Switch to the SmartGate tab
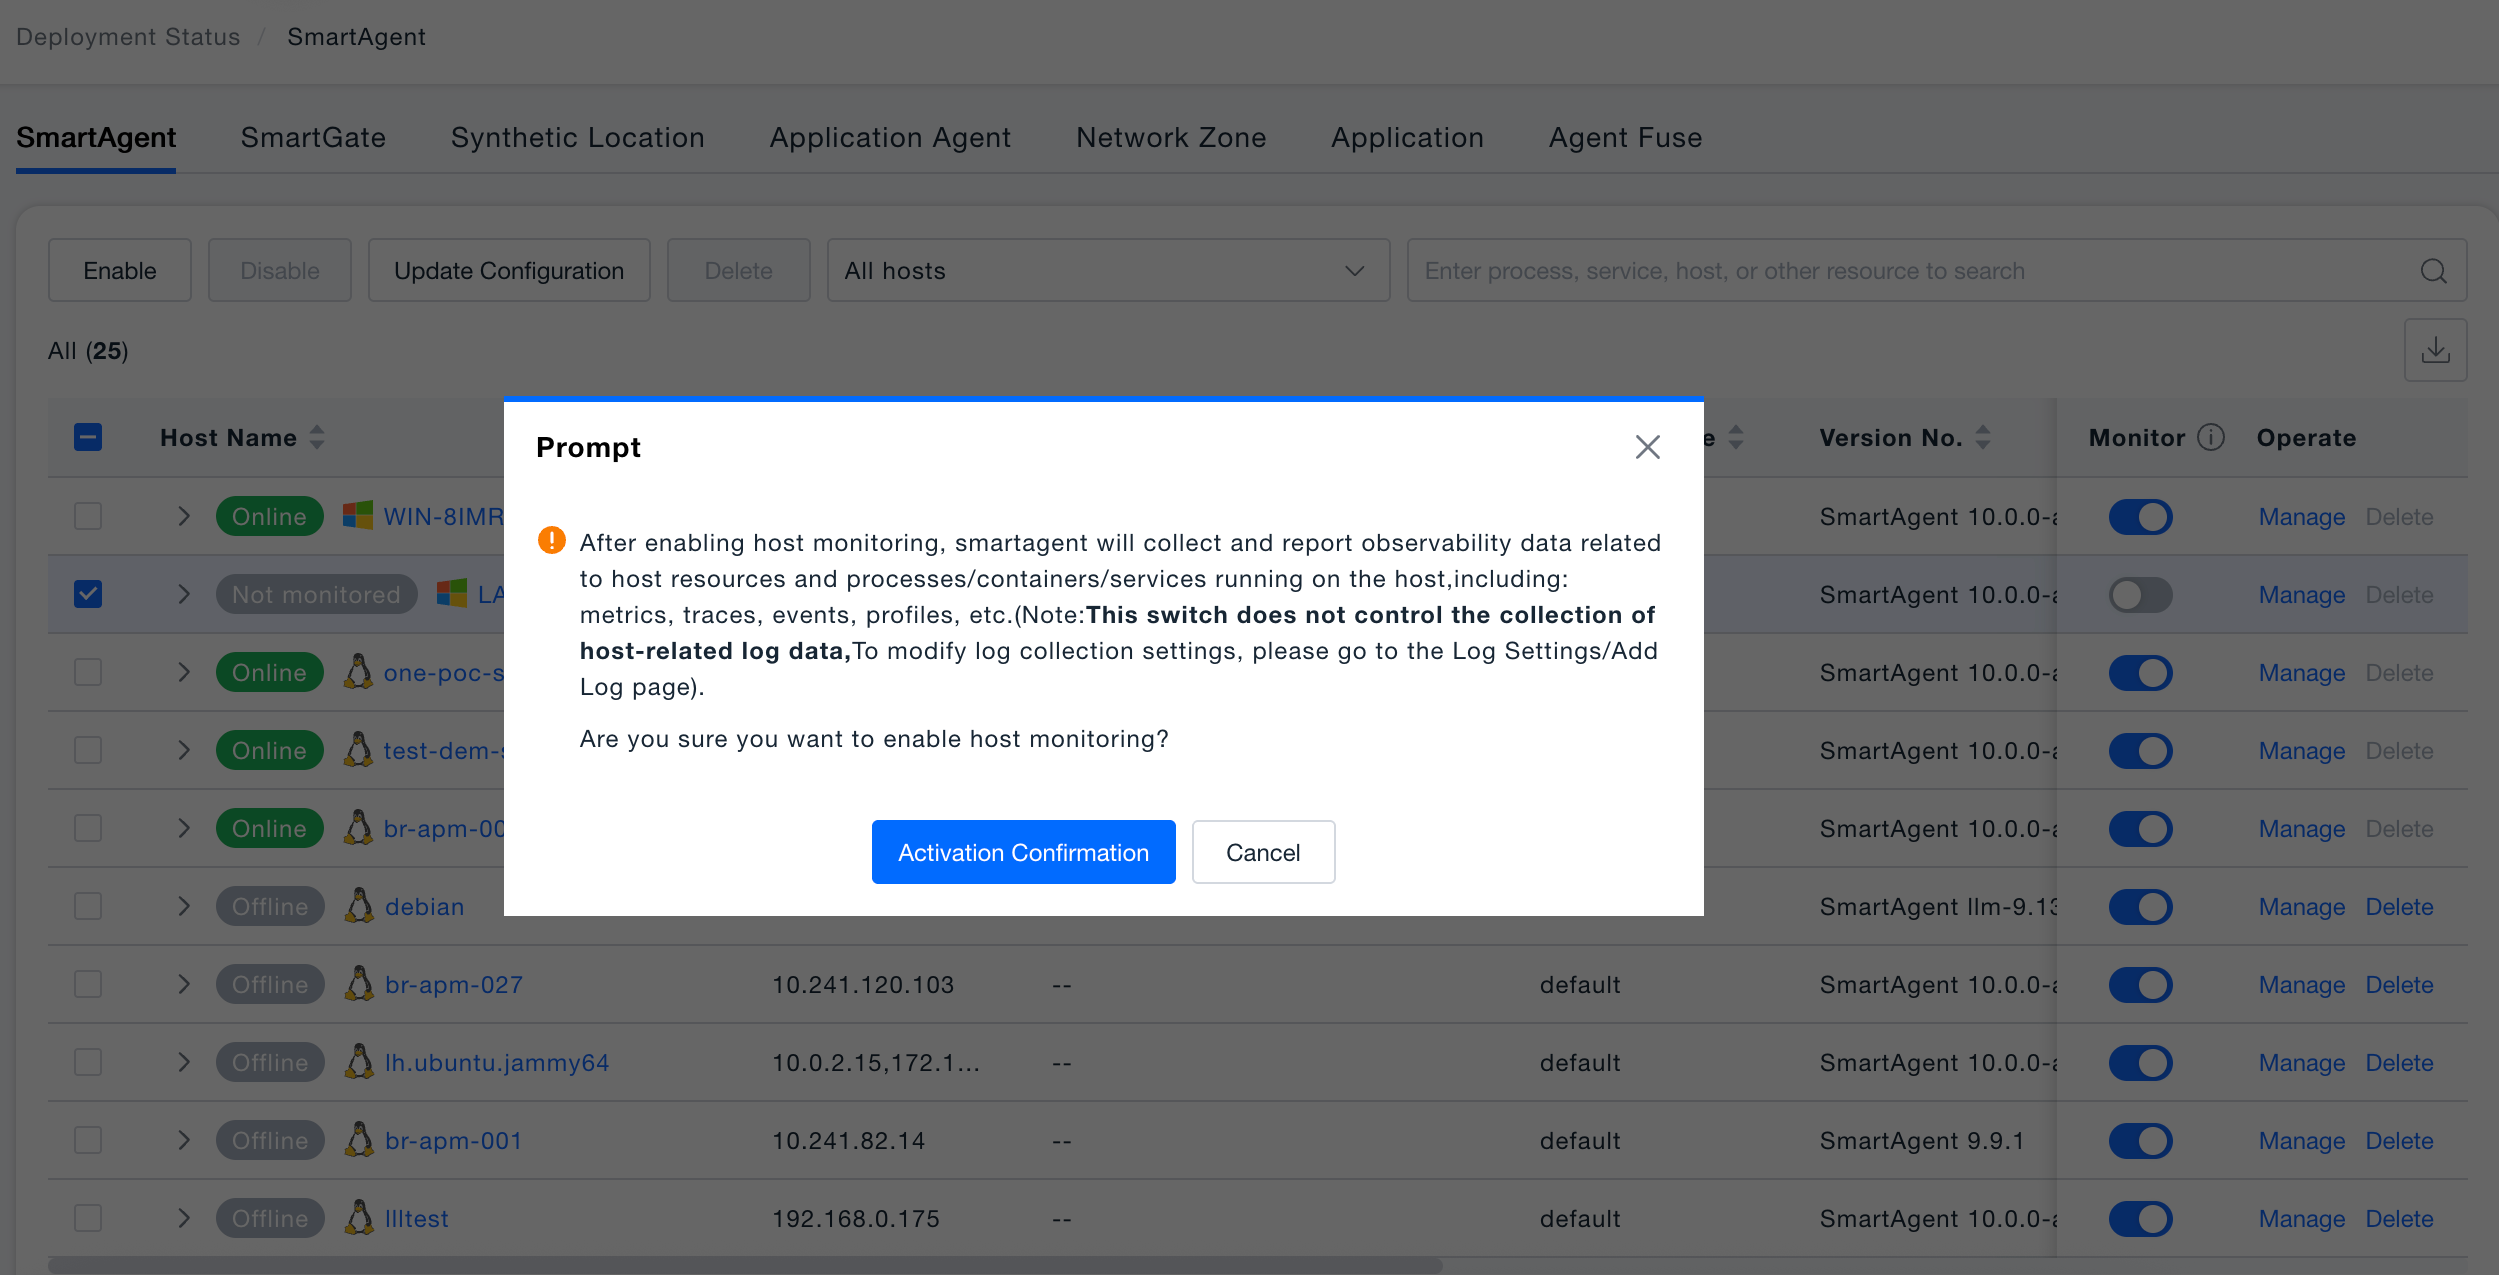 pos(313,137)
